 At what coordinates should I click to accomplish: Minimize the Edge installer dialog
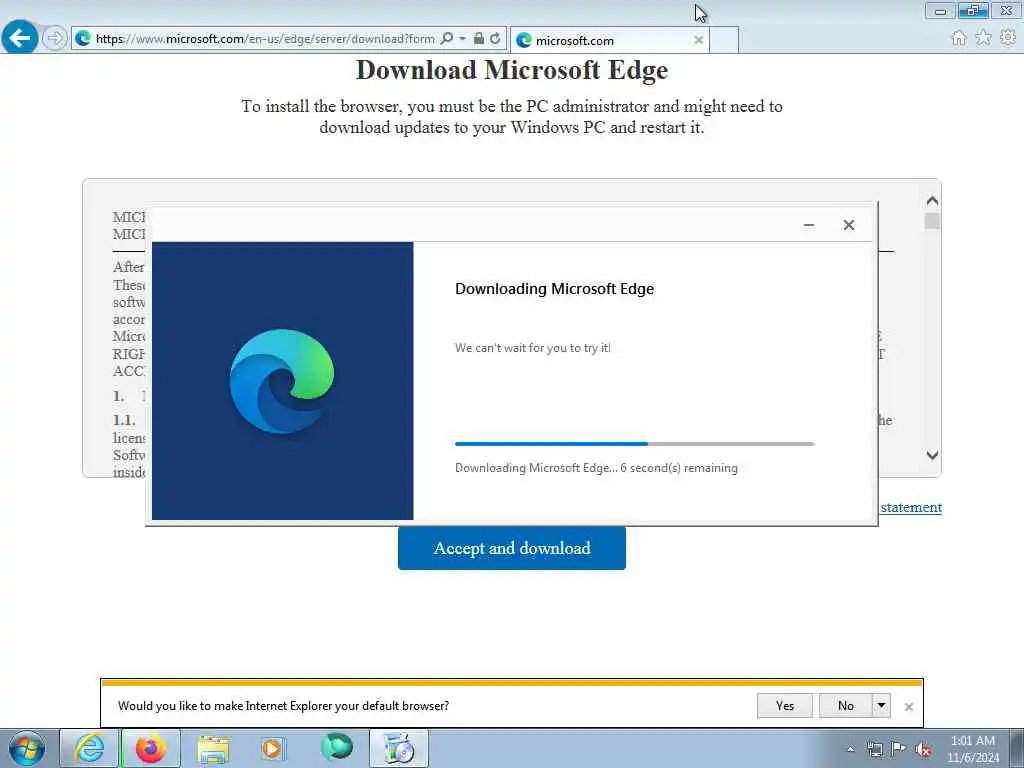(808, 225)
